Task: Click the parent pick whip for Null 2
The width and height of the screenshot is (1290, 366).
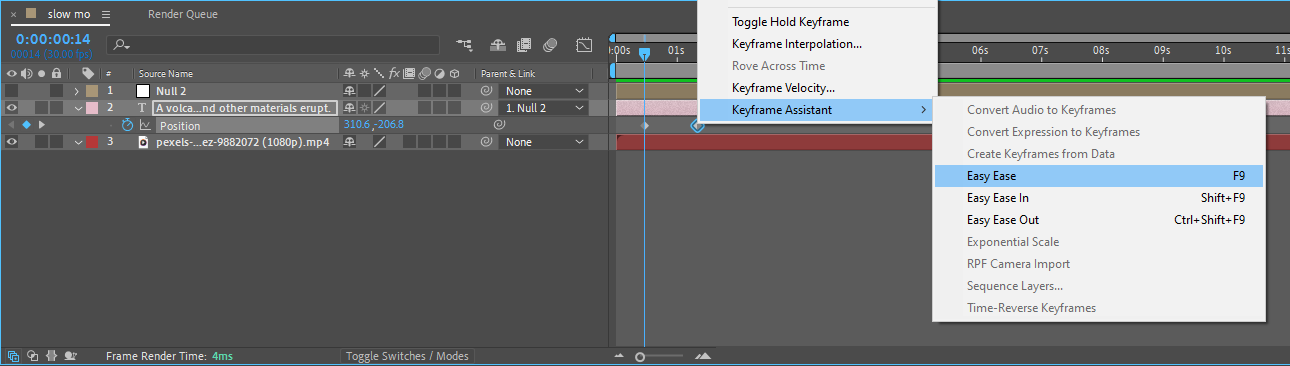Action: pyautogui.click(x=487, y=91)
